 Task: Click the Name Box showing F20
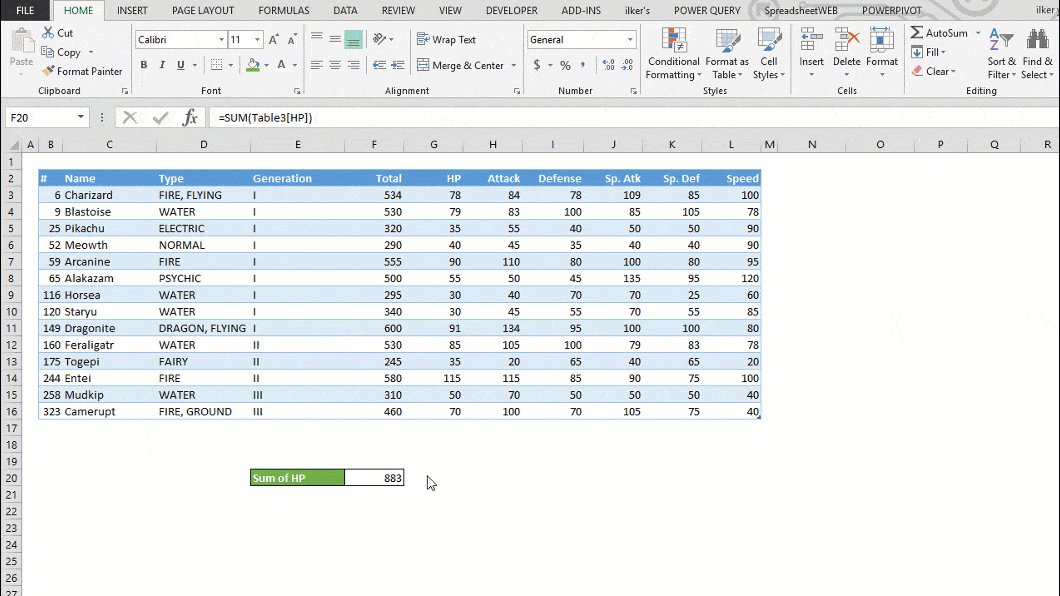tap(40, 117)
